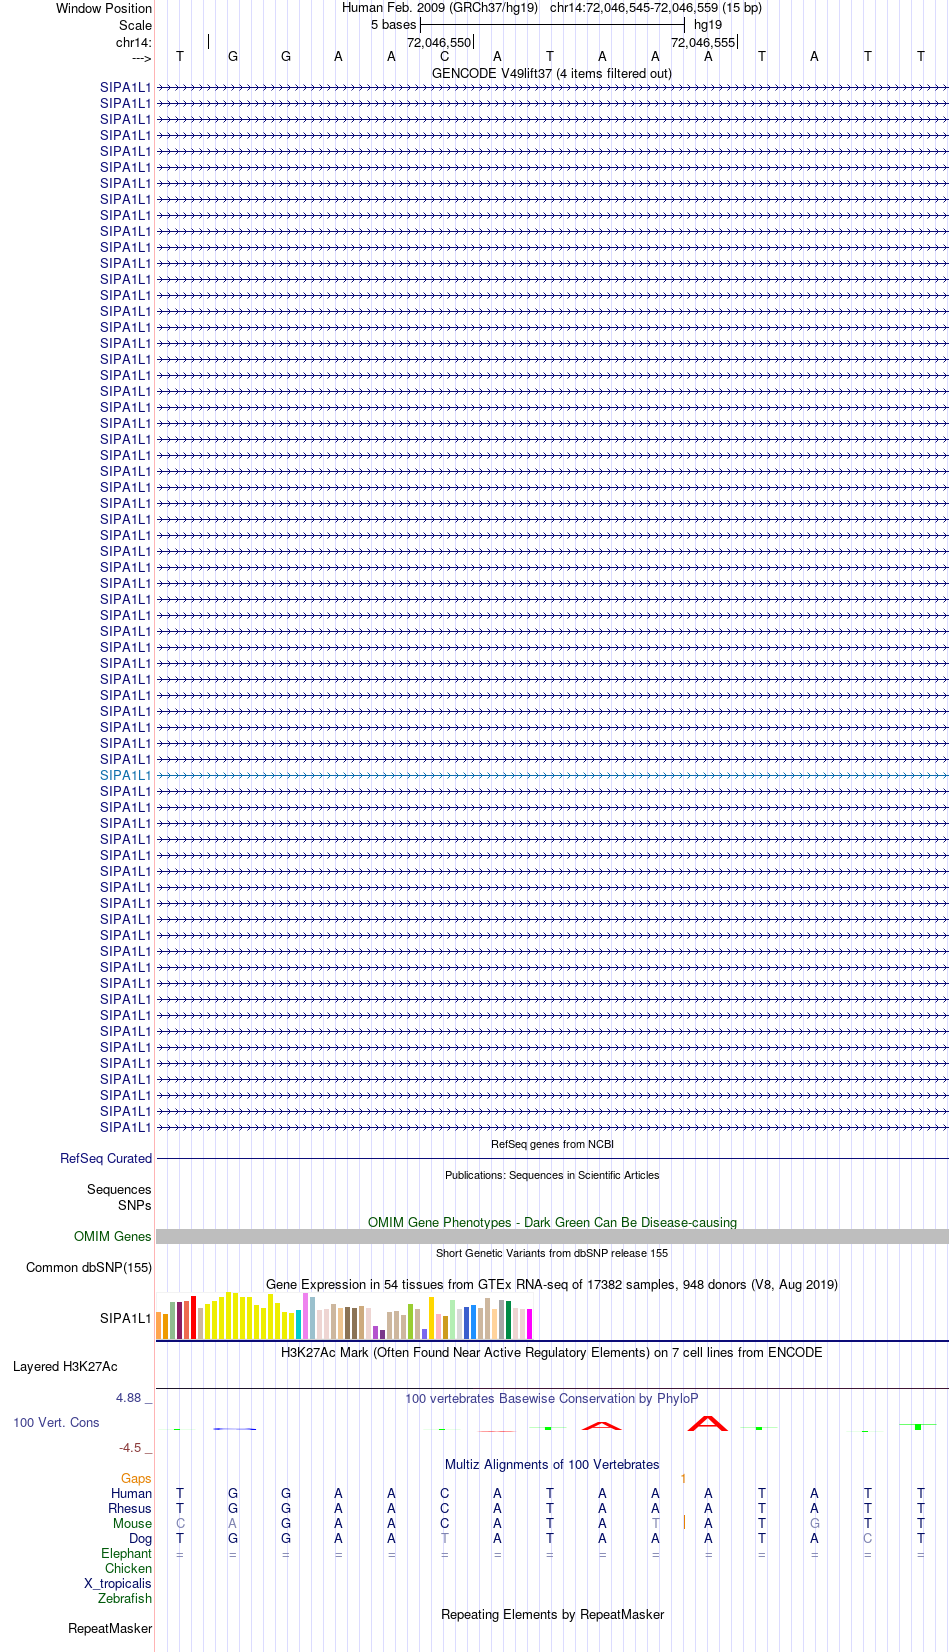Click the Mouse alignment row label
Image resolution: width=950 pixels, height=1652 pixels.
click(x=132, y=1523)
